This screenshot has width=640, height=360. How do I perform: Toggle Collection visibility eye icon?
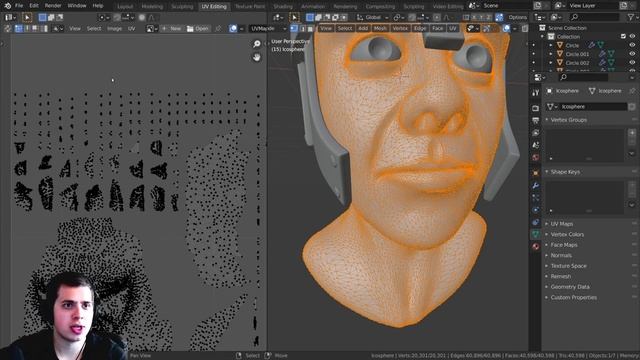[632, 36]
